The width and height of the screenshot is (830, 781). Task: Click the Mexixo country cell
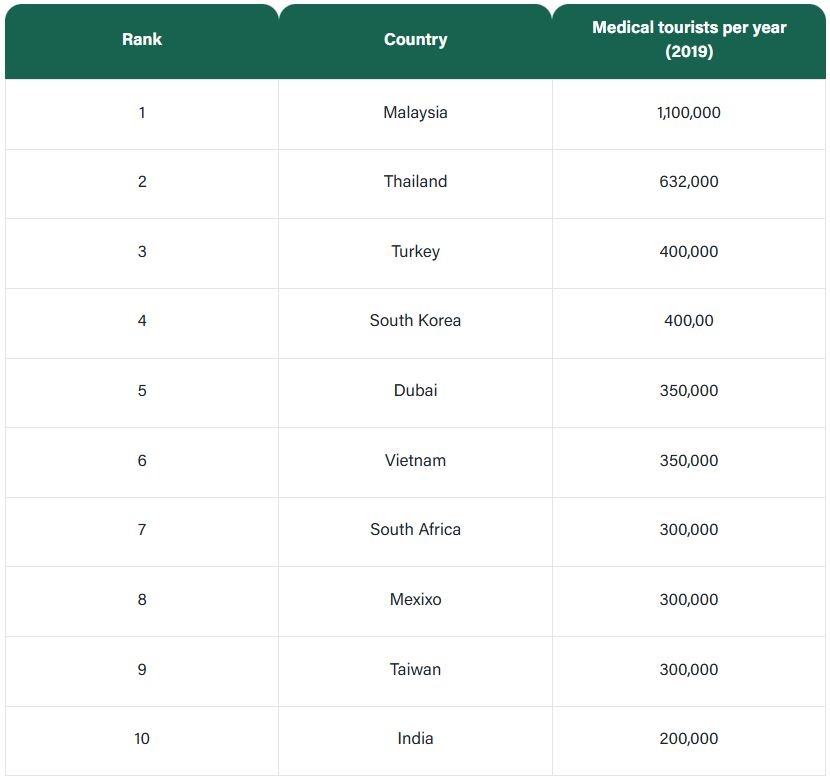[415, 600]
